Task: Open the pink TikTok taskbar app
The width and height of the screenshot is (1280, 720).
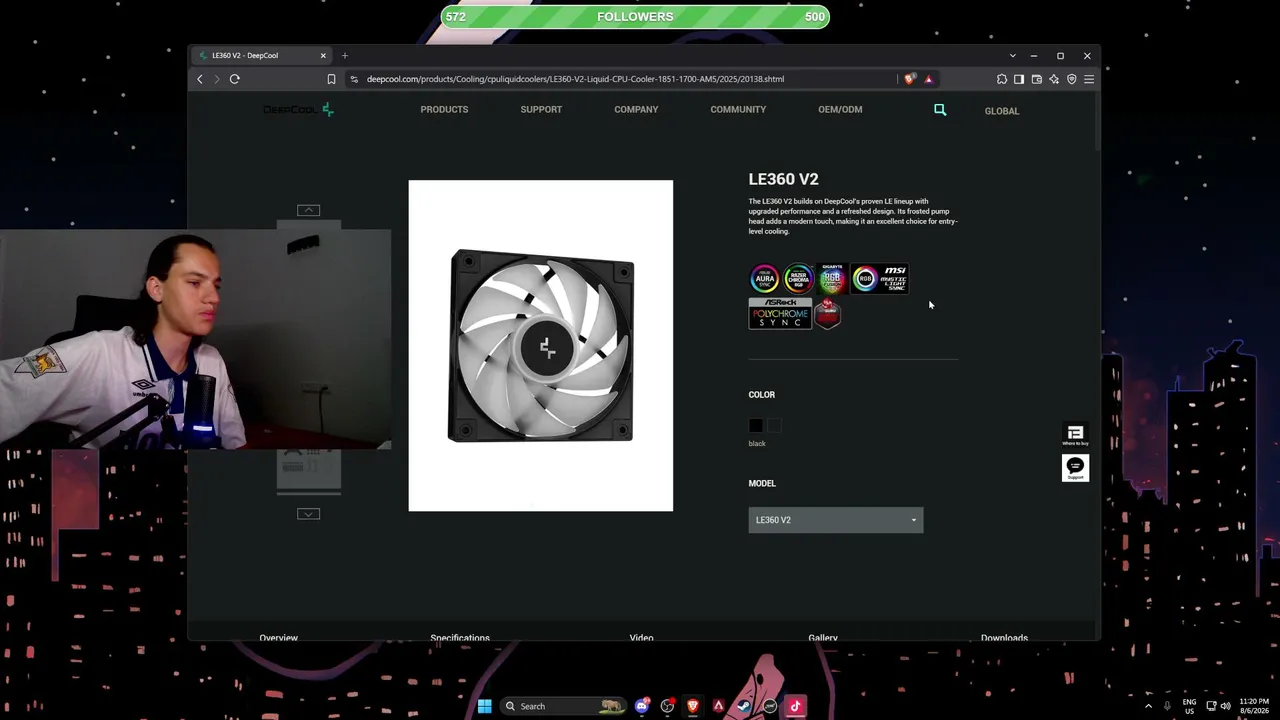Action: tap(795, 706)
